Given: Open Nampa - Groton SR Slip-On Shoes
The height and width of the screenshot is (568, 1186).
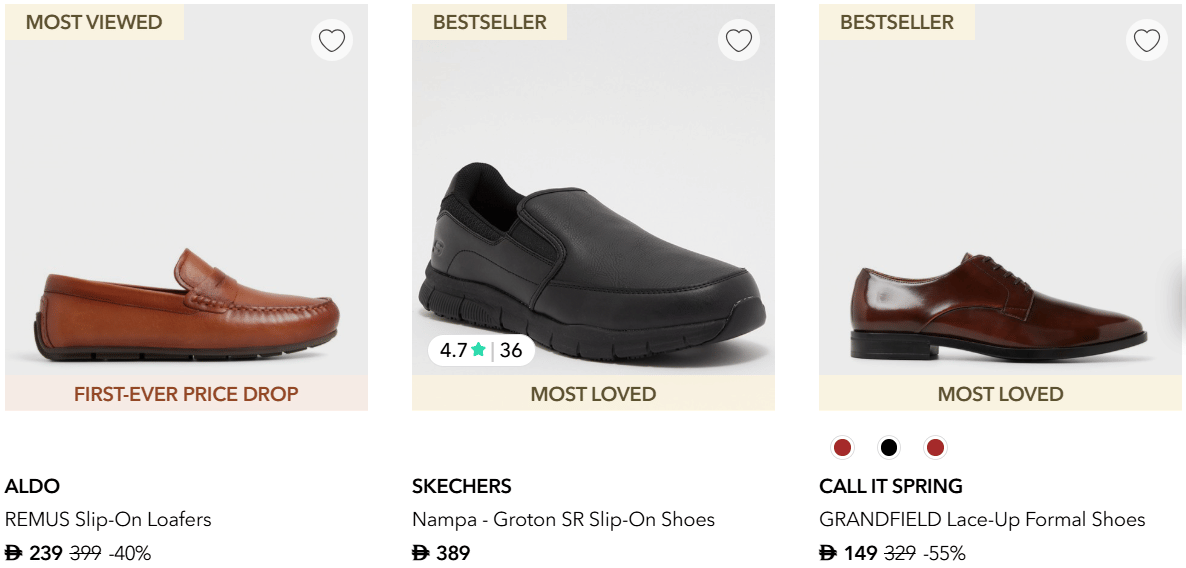Looking at the screenshot, I should (x=563, y=519).
